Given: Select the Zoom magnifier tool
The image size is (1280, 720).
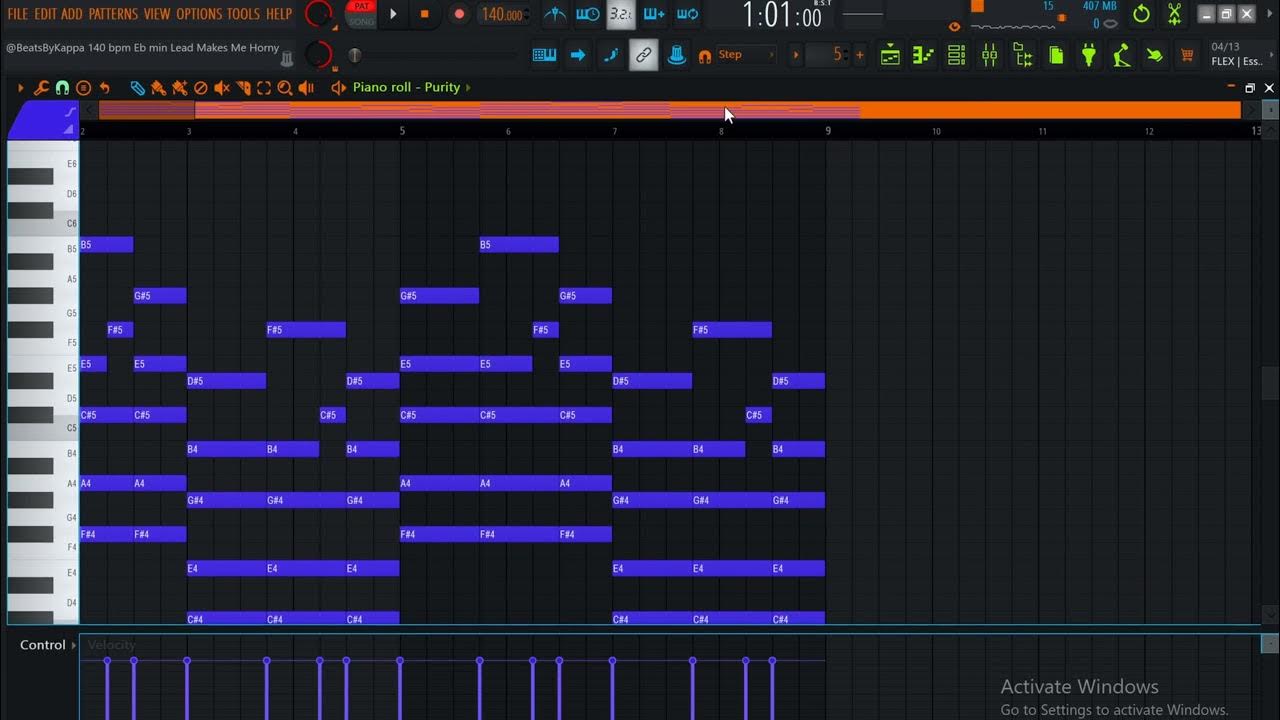Looking at the screenshot, I should (x=285, y=88).
